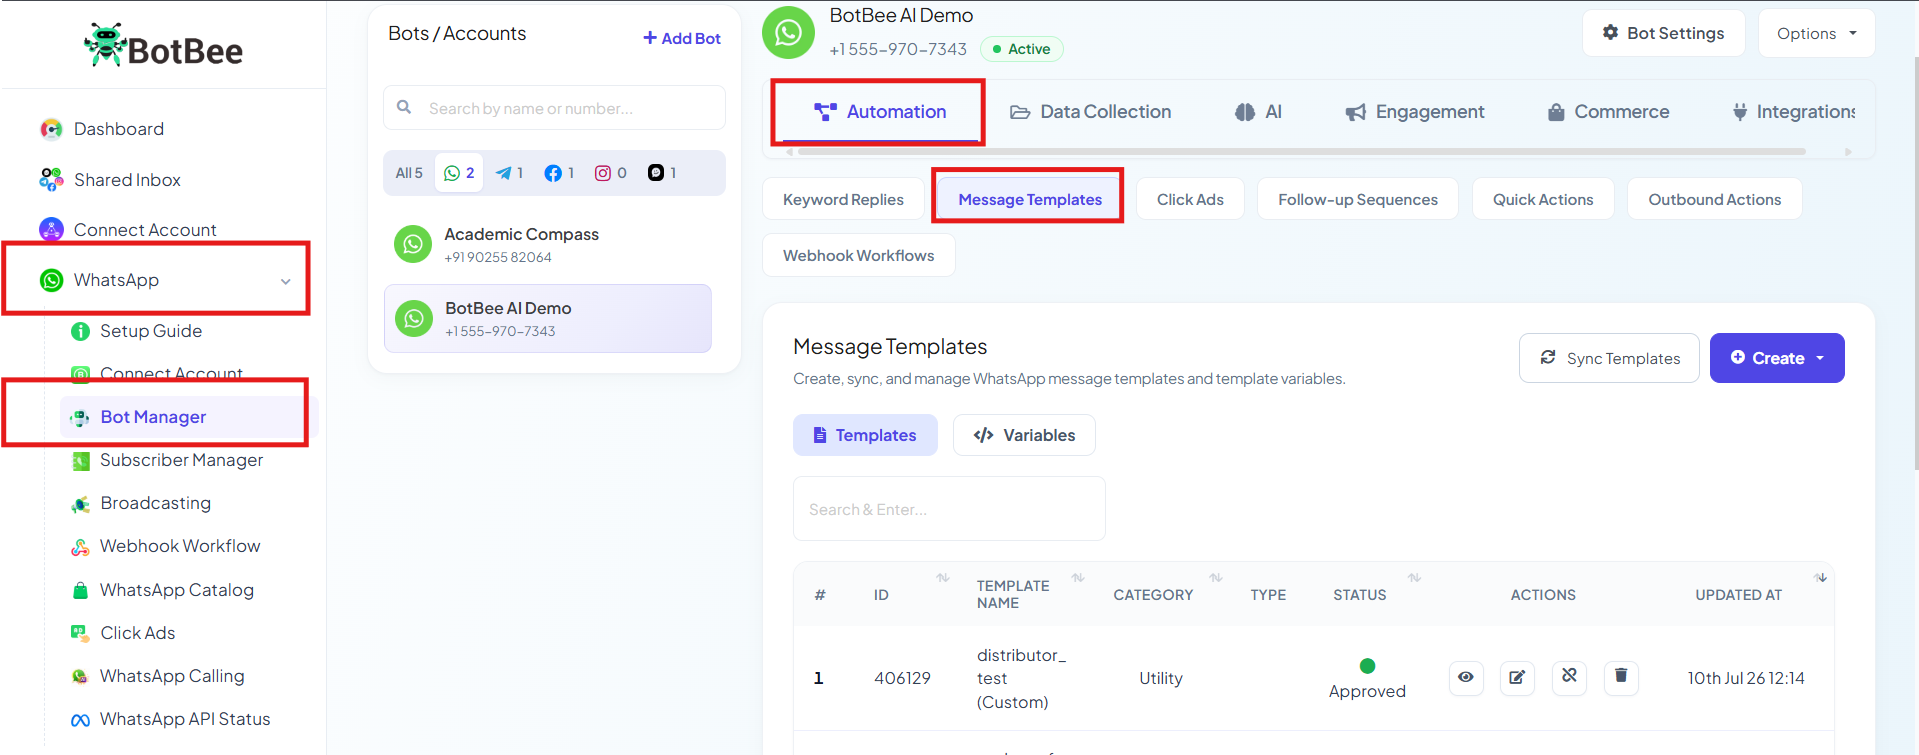Switch to the Data Collection tab
The height and width of the screenshot is (755, 1919).
[1090, 112]
